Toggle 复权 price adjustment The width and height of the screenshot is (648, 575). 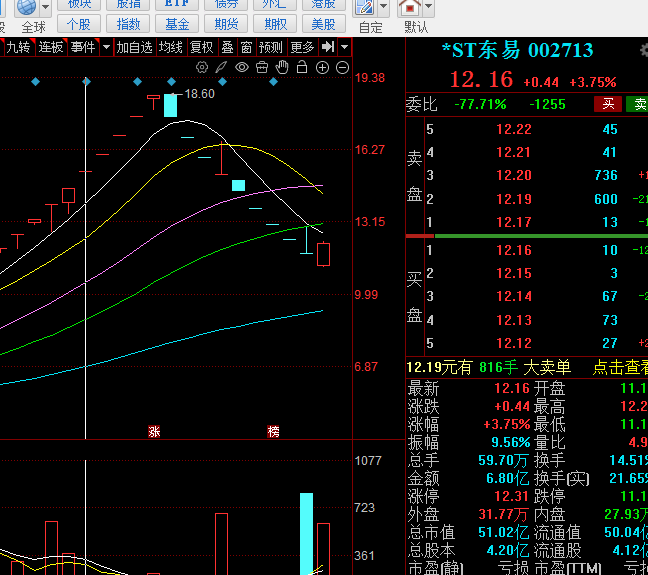(x=201, y=47)
